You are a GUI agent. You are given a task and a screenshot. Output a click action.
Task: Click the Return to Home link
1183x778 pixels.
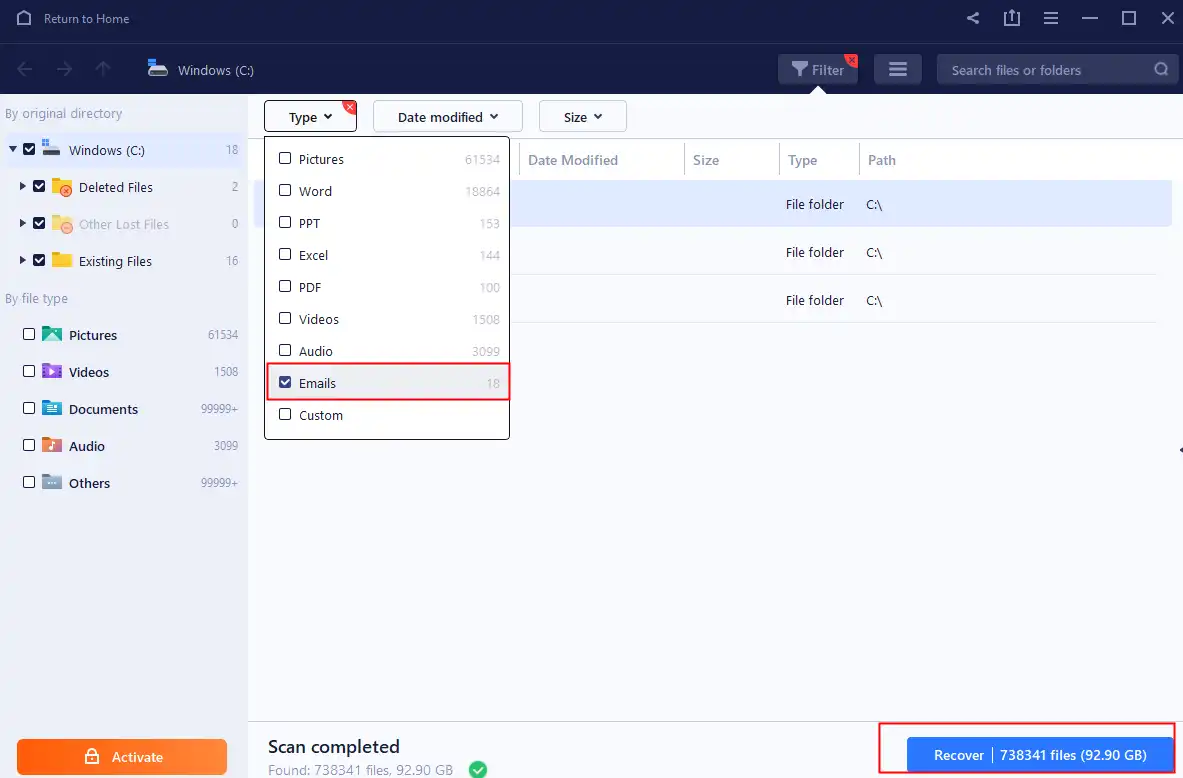point(86,18)
